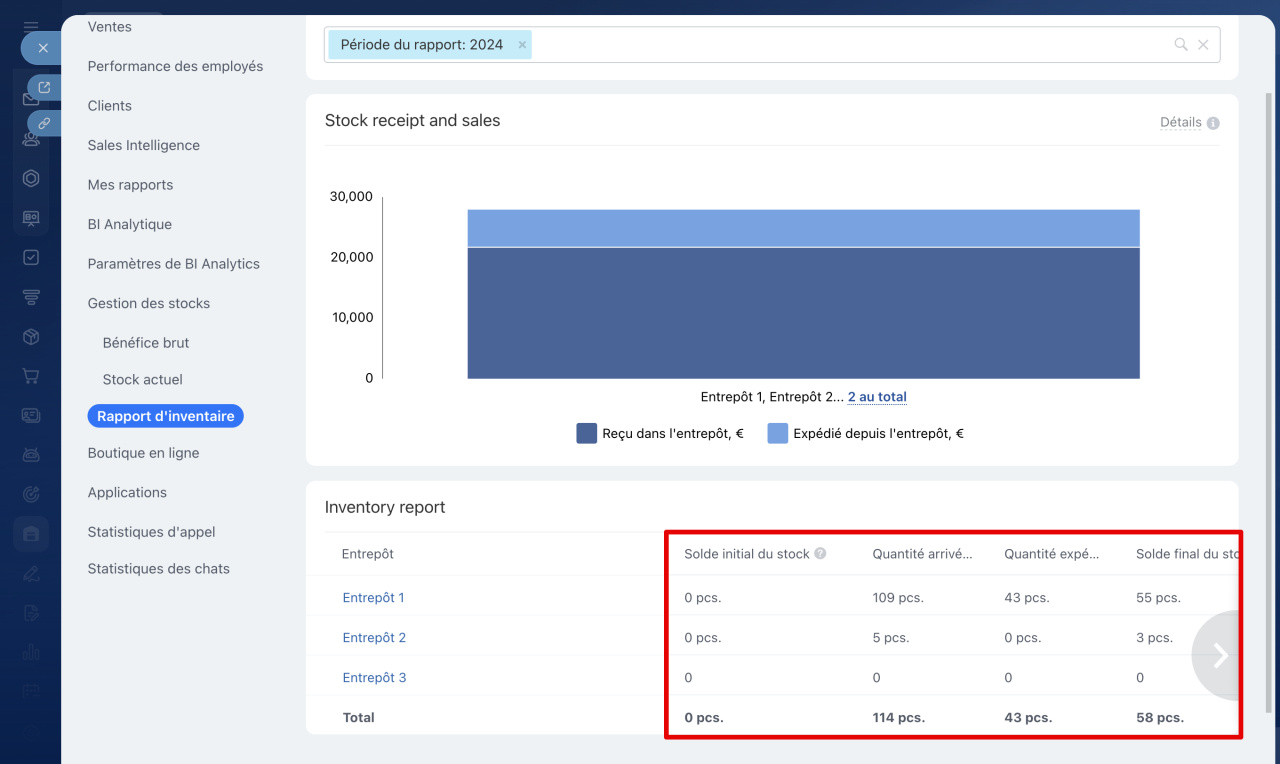Toggle 'Expédié depuis l'entrepôt' legend series
Viewport: 1280px width, 764px height.
tap(865, 434)
